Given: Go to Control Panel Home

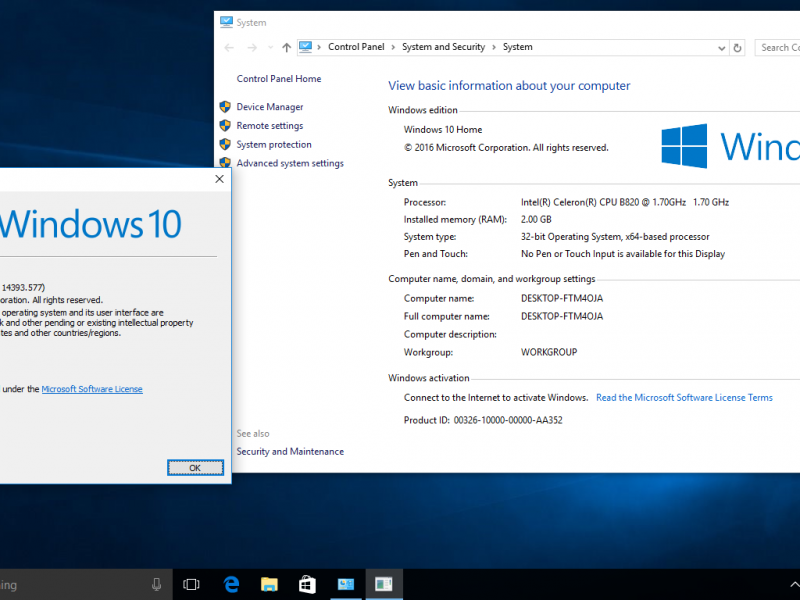Looking at the screenshot, I should point(279,79).
